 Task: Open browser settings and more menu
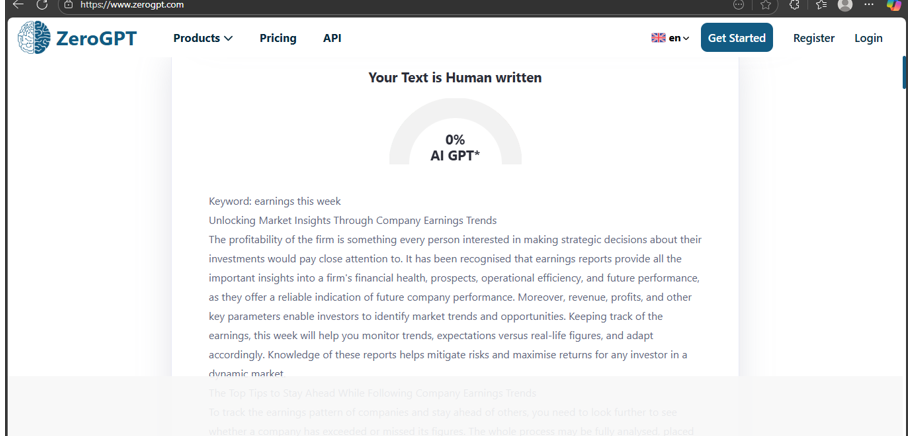869,5
